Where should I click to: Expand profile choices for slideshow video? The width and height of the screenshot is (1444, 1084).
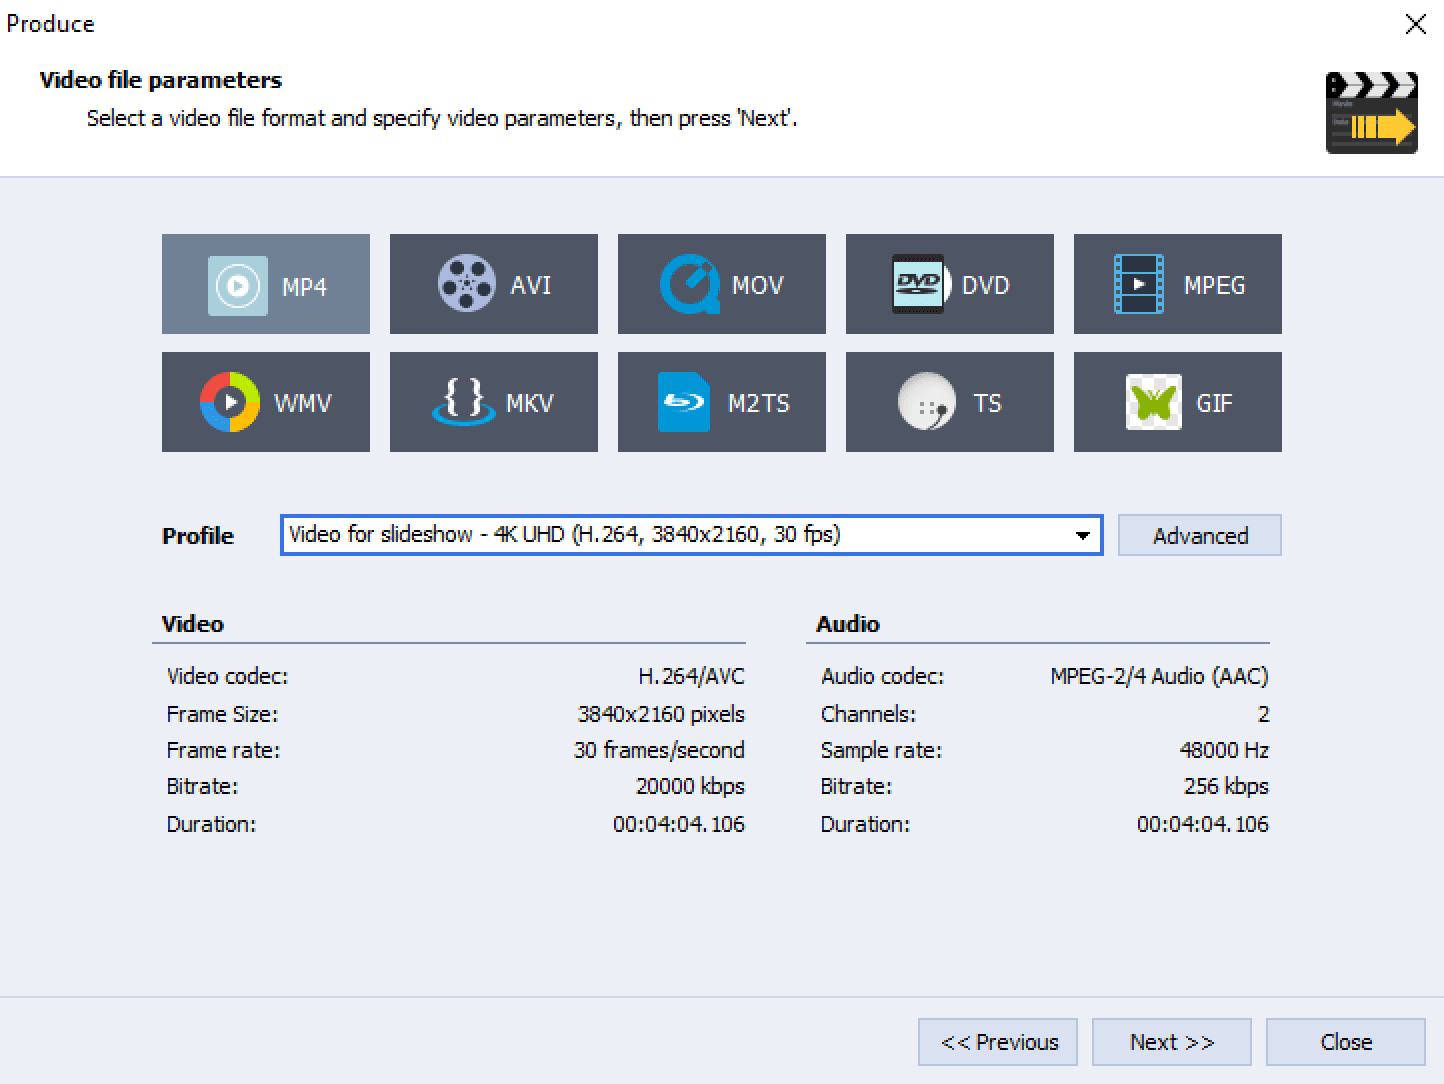pos(1083,535)
